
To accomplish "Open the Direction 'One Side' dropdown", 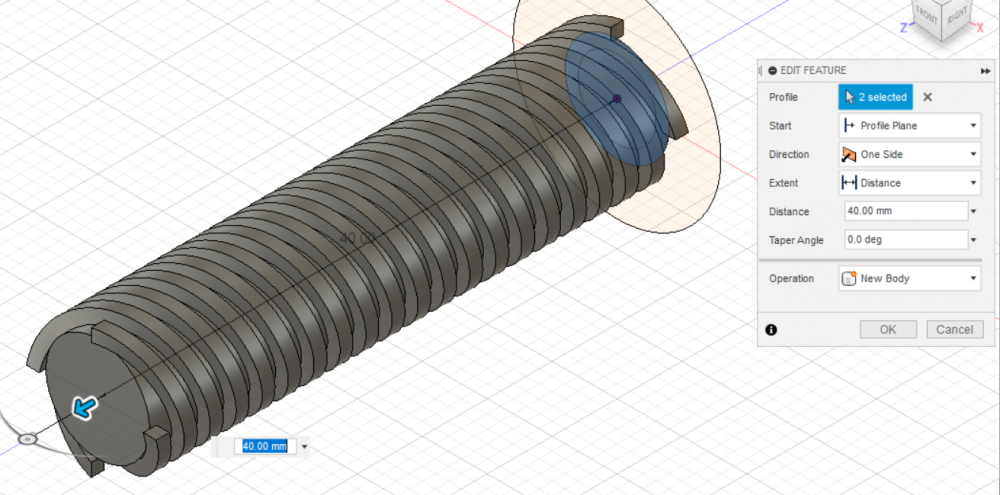I will 909,154.
